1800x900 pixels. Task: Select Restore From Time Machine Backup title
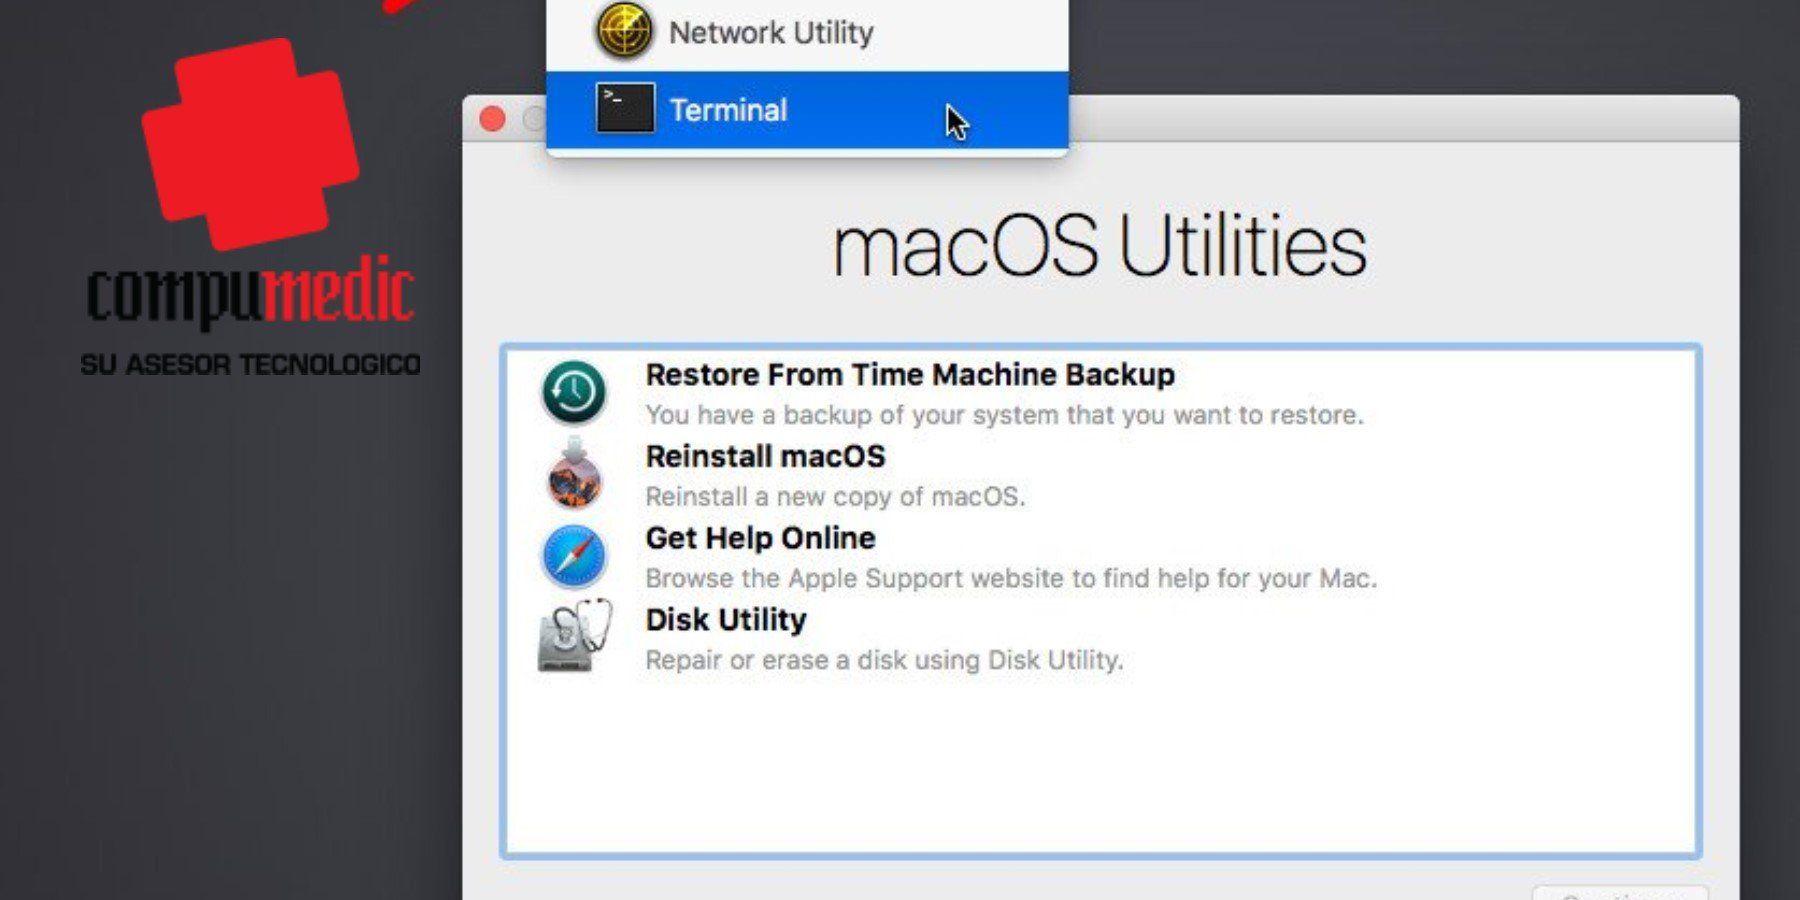[910, 375]
